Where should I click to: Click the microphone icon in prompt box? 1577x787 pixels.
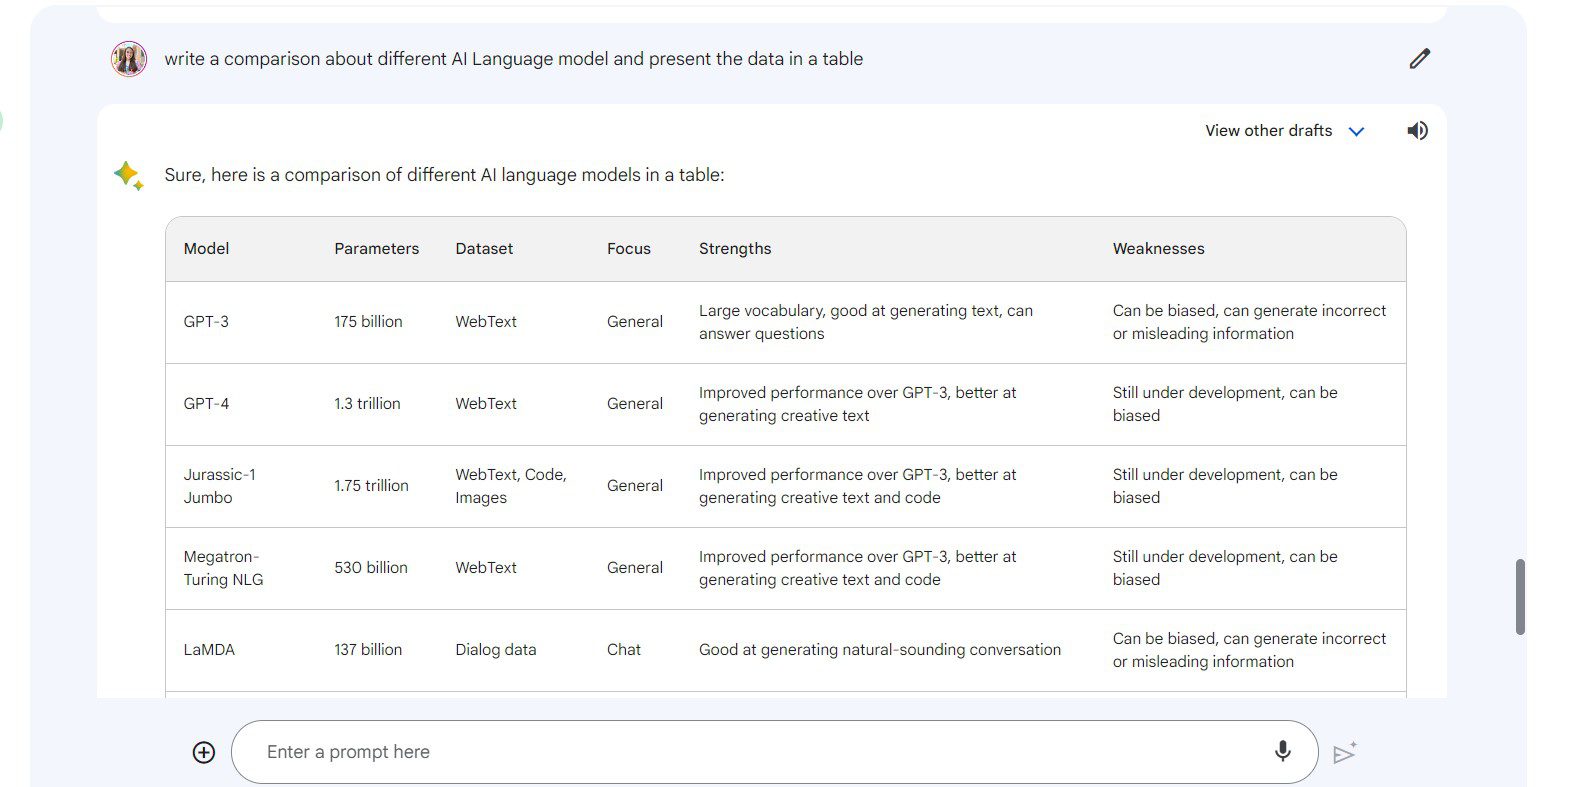click(x=1282, y=751)
